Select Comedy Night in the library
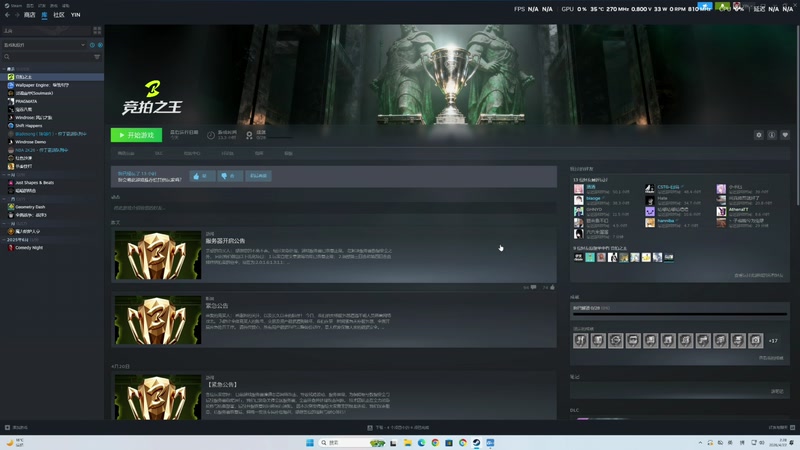Image resolution: width=800 pixels, height=450 pixels. point(29,247)
